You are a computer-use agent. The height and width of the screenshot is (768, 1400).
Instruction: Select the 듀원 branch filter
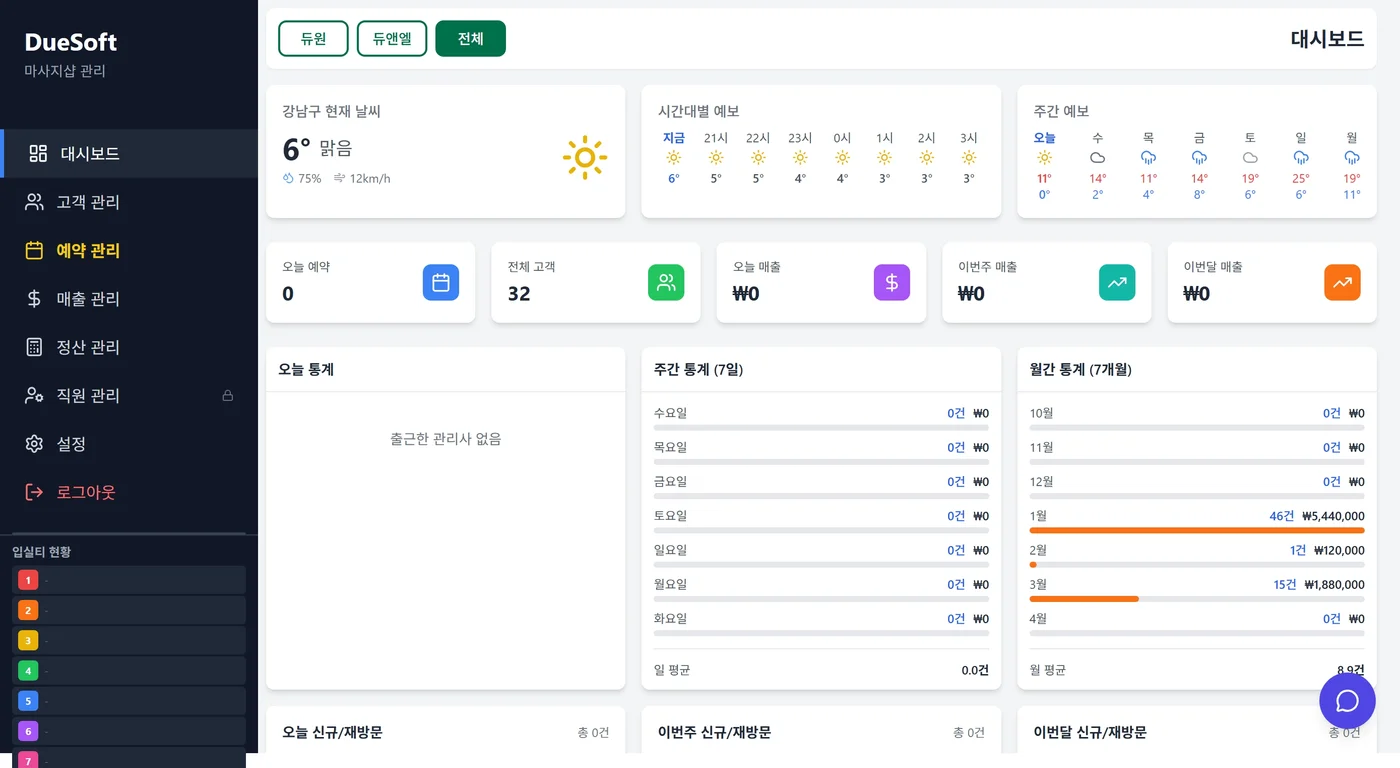click(313, 39)
